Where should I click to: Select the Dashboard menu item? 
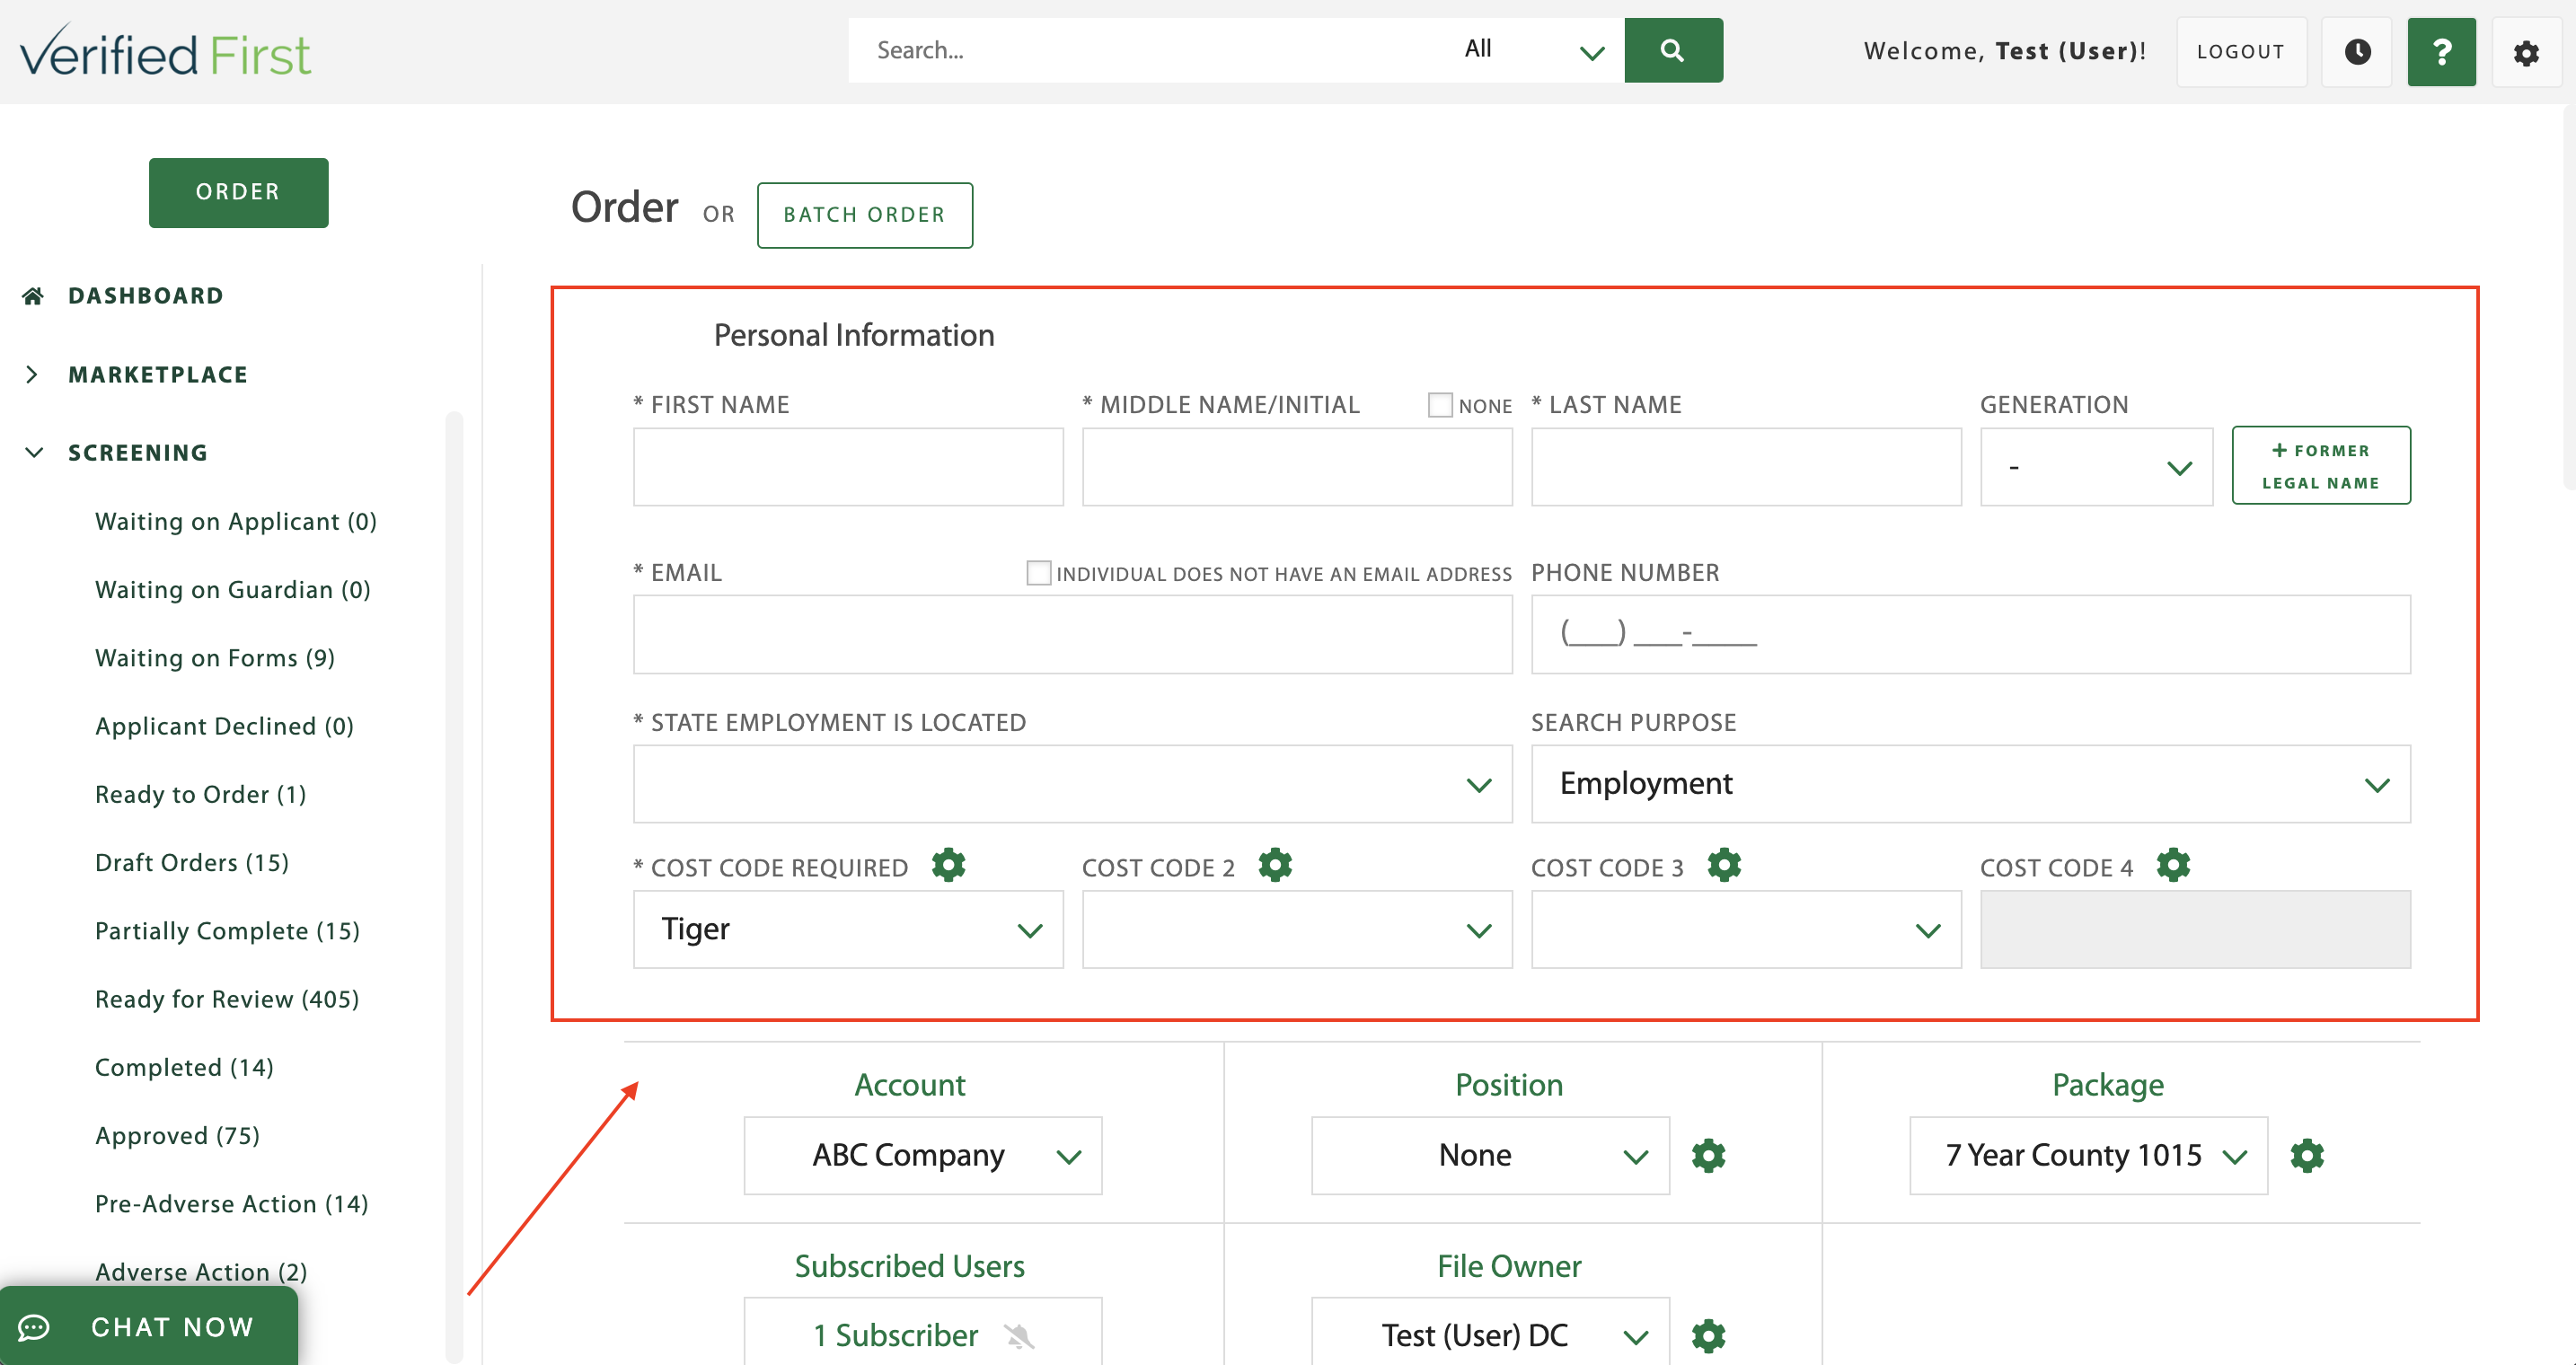tap(146, 294)
